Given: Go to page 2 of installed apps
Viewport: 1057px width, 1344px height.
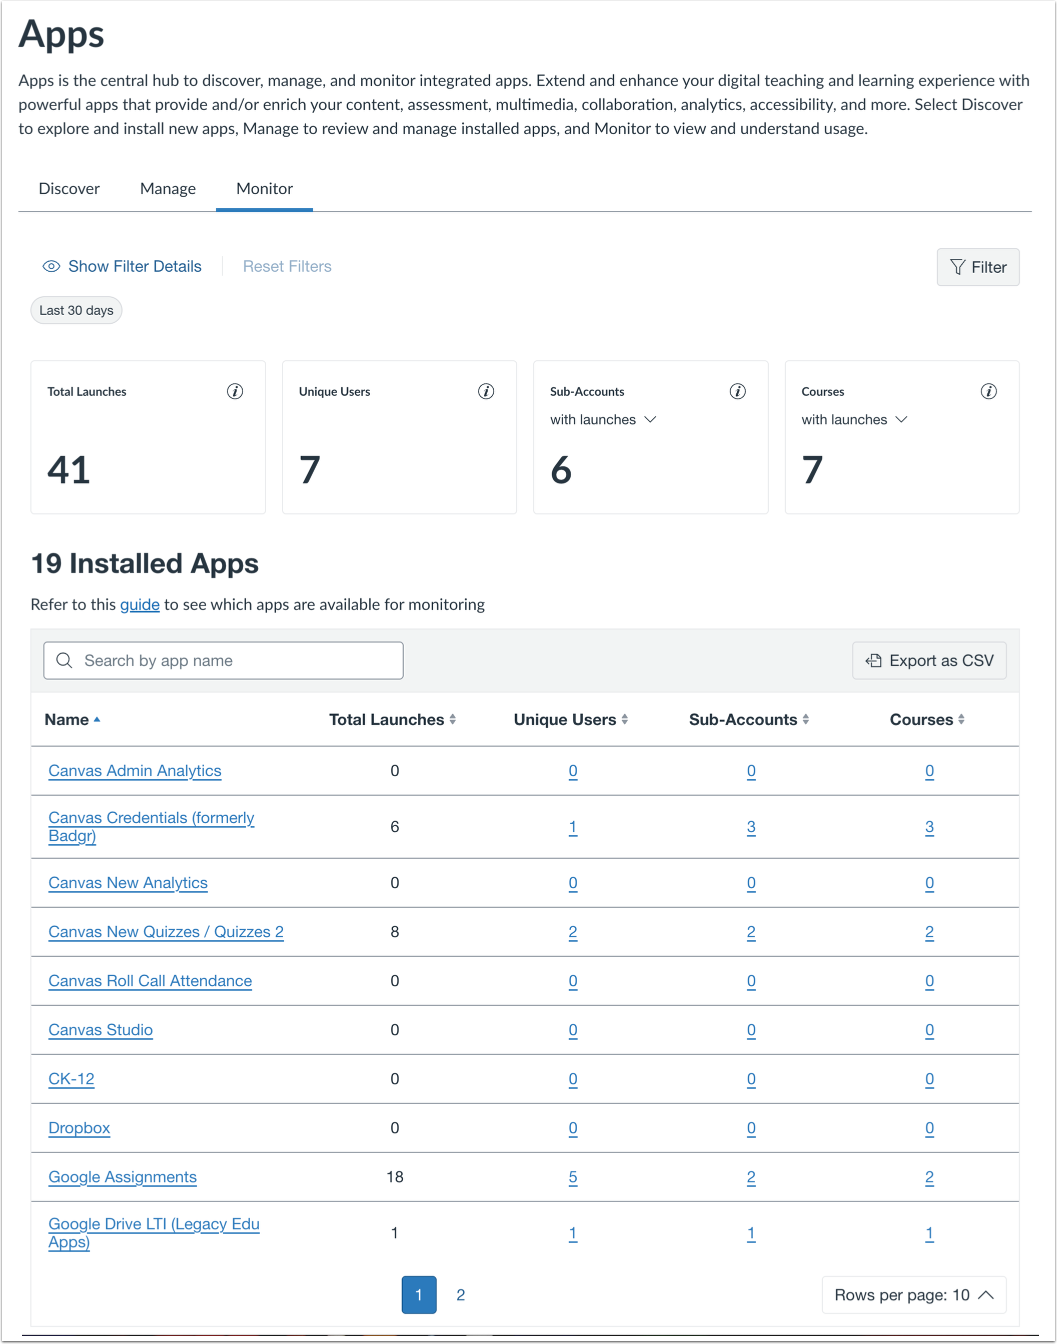Looking at the screenshot, I should pos(461,1294).
